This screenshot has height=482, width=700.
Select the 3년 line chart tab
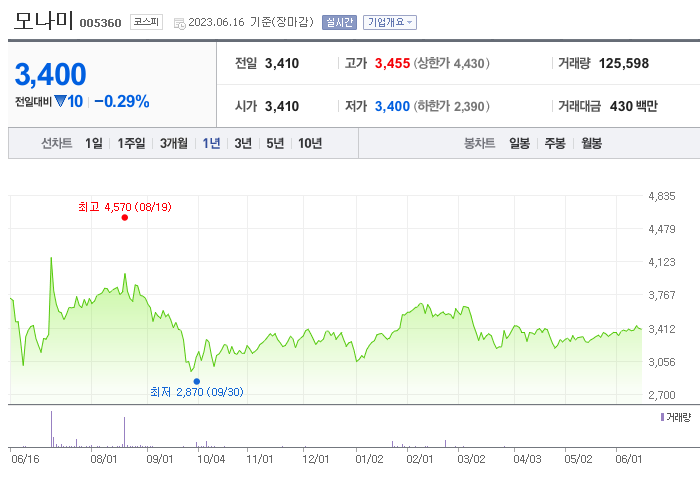point(243,143)
